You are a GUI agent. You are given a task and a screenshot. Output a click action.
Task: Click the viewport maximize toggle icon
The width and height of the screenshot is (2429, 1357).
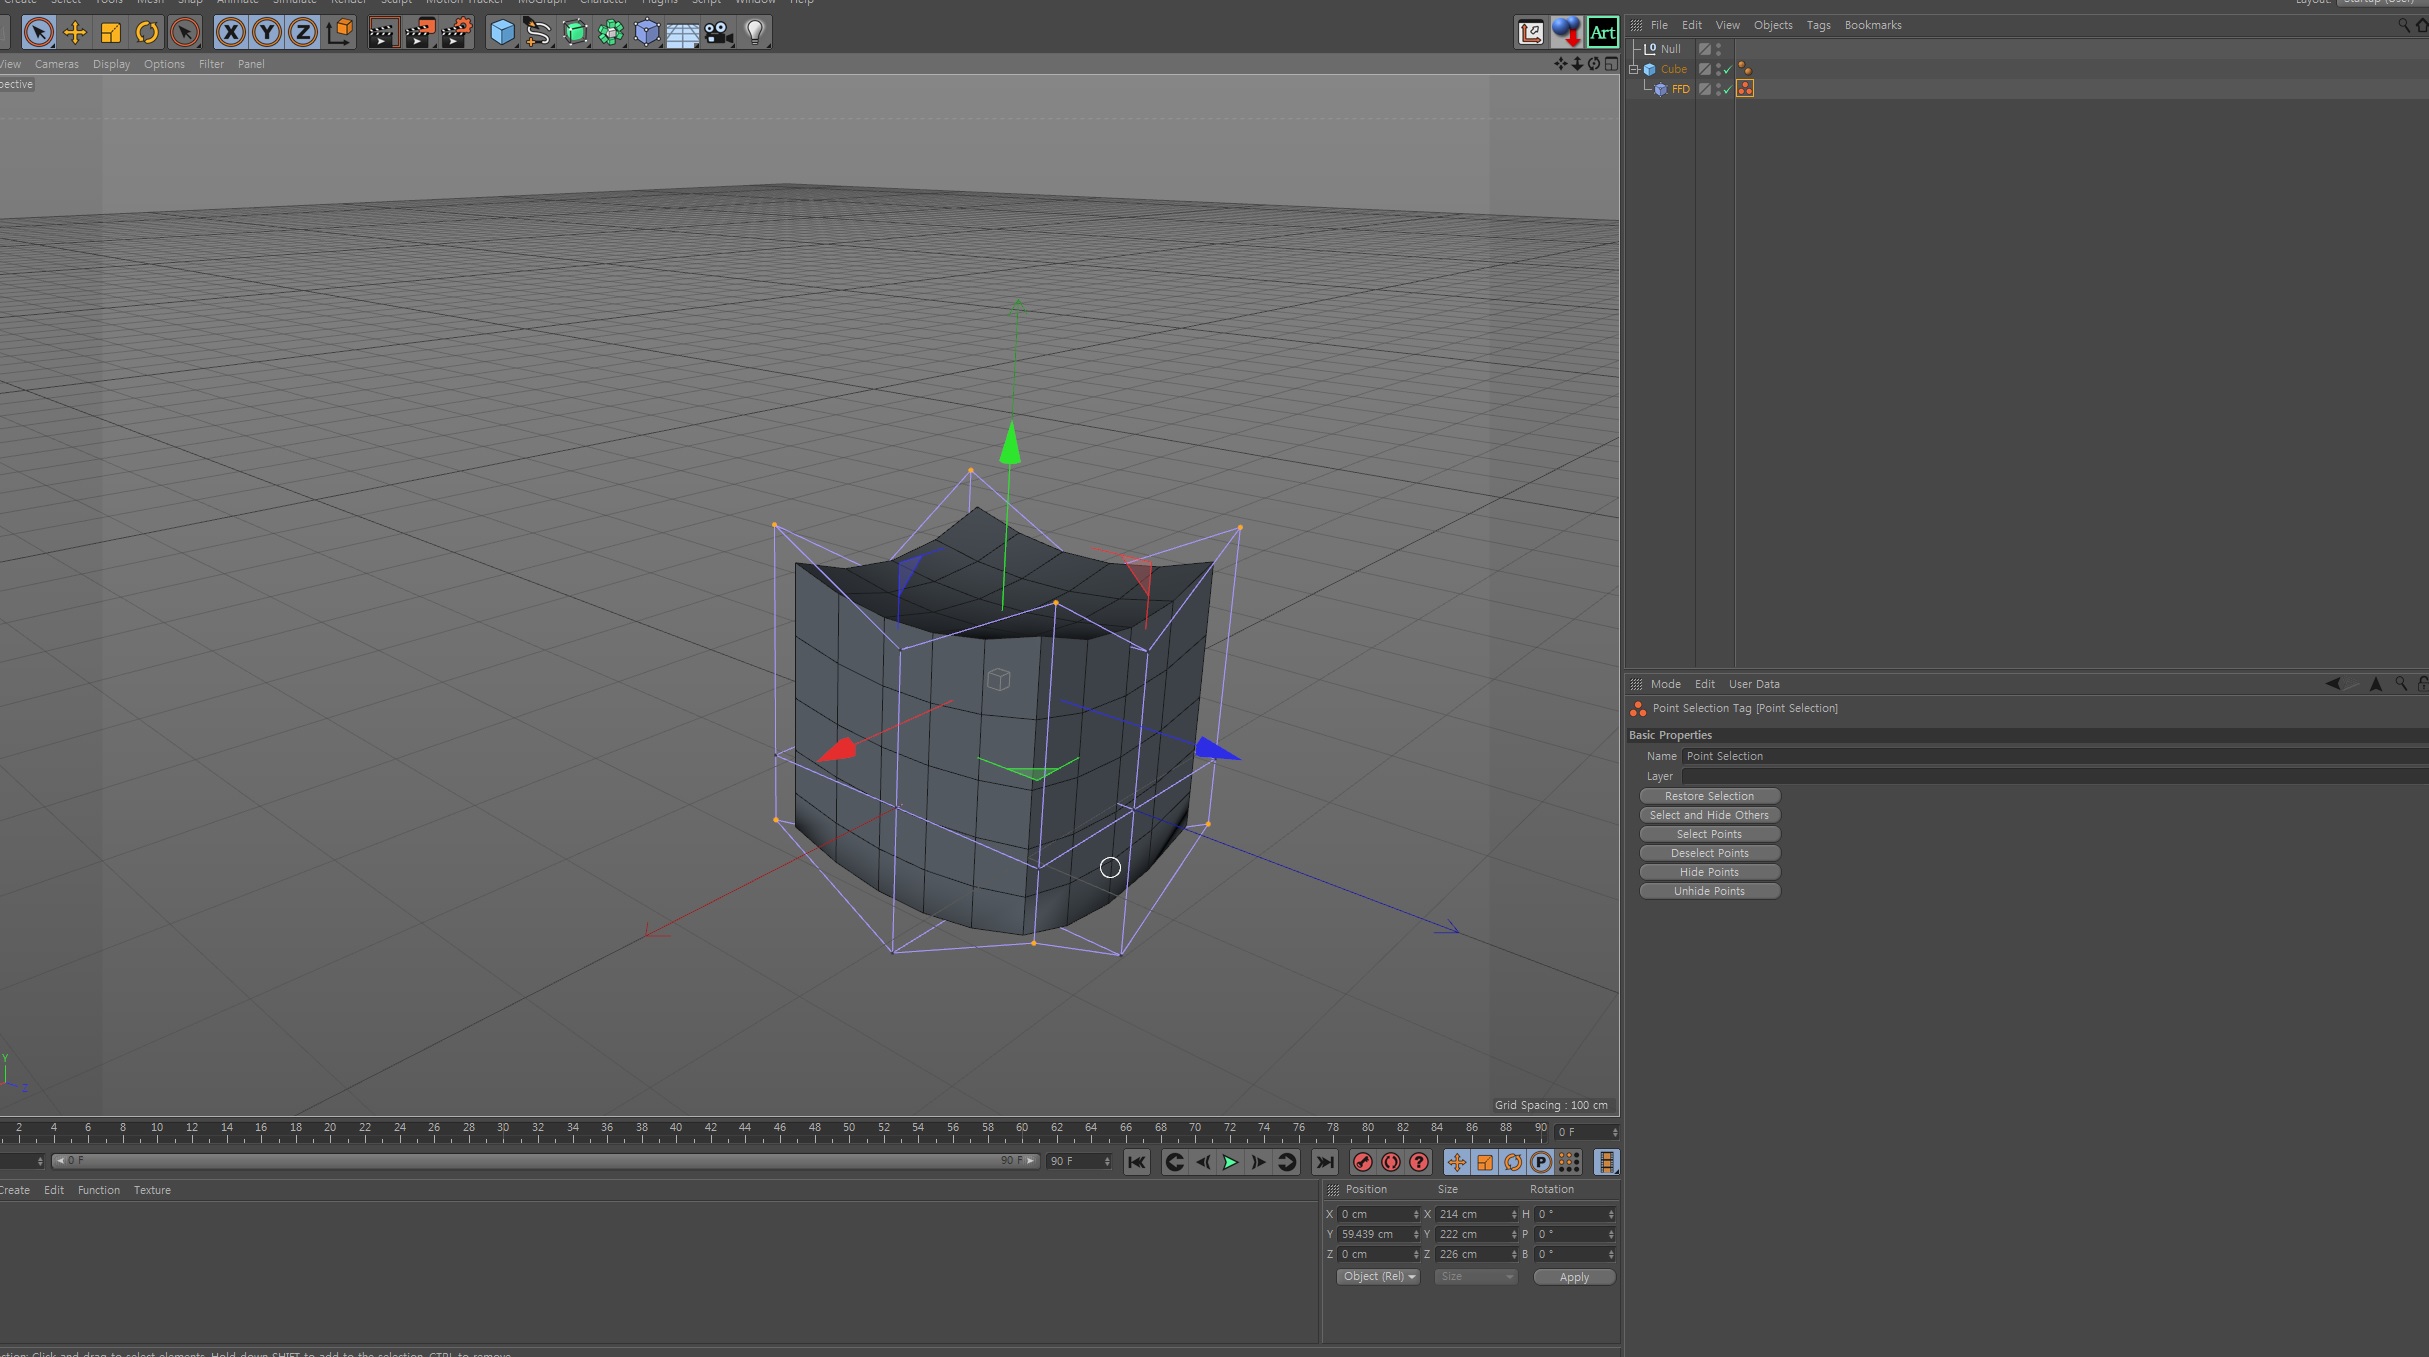pyautogui.click(x=1611, y=64)
